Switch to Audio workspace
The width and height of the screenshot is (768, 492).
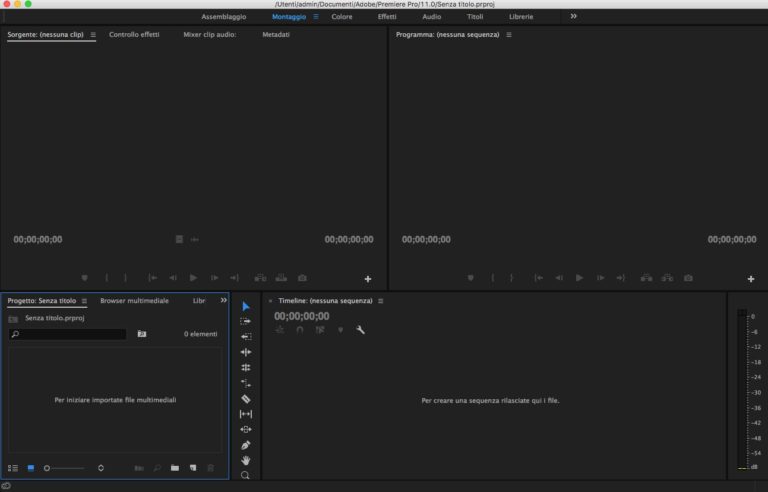(x=432, y=17)
